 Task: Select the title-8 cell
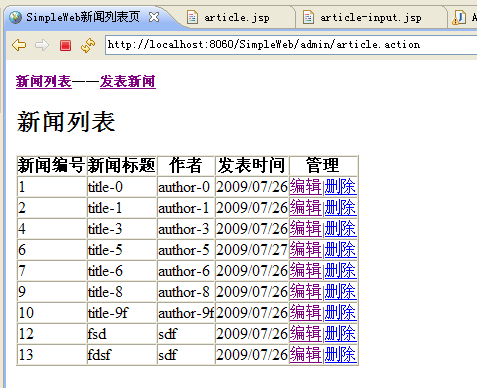[122, 292]
